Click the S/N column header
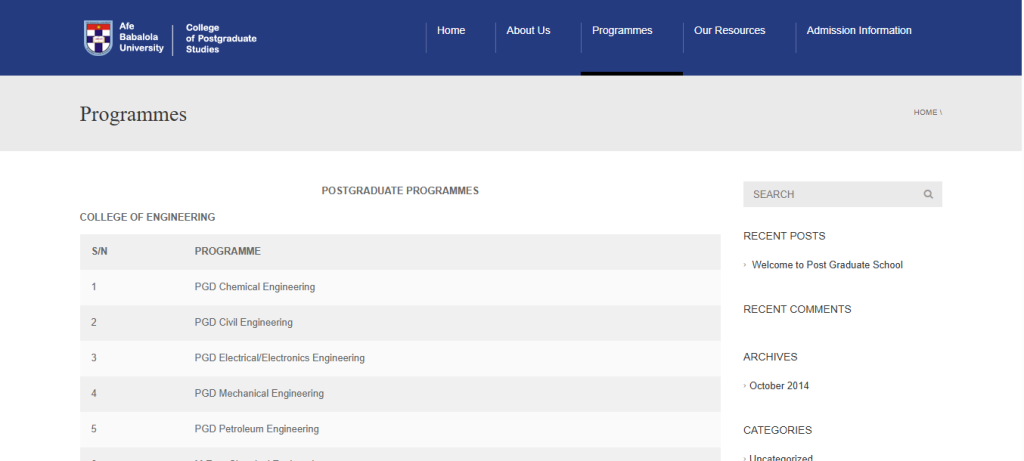This screenshot has width=1024, height=461. click(99, 251)
